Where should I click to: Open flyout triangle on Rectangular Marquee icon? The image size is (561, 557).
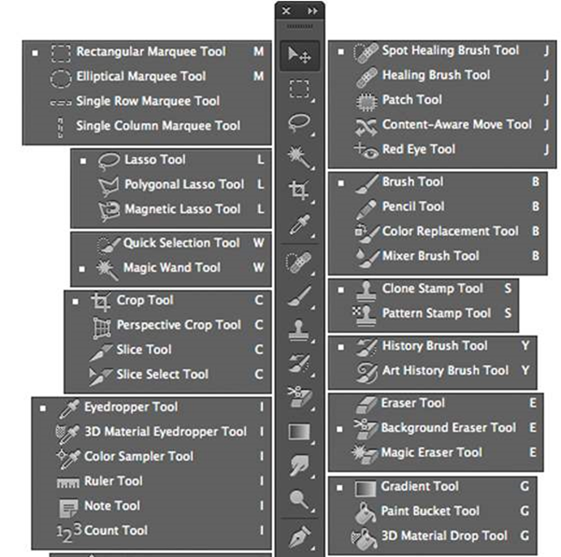tap(313, 101)
